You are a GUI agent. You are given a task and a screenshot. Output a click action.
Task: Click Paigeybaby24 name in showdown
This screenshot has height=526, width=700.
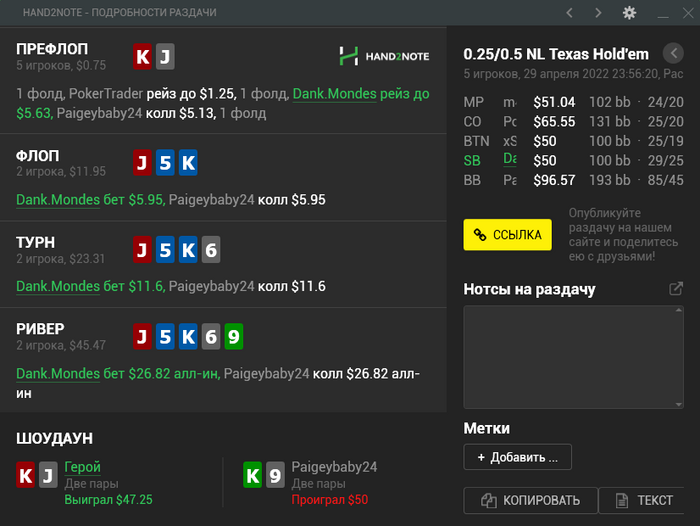(x=334, y=467)
